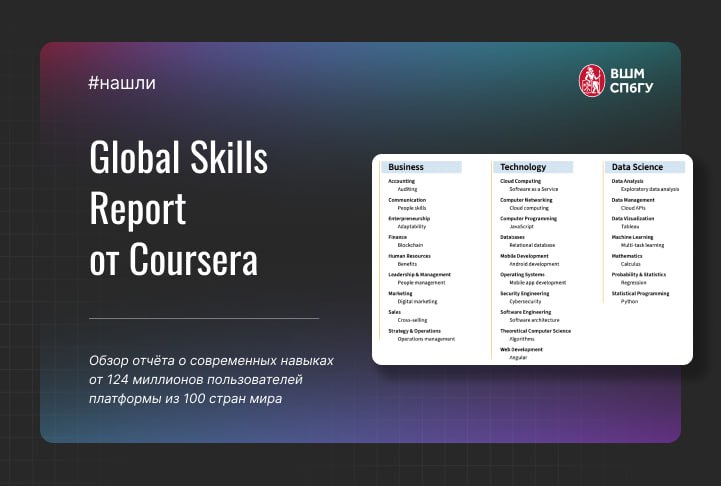The width and height of the screenshot is (721, 486).
Task: Select the 'Entrepreneurship' category
Action: point(409,218)
